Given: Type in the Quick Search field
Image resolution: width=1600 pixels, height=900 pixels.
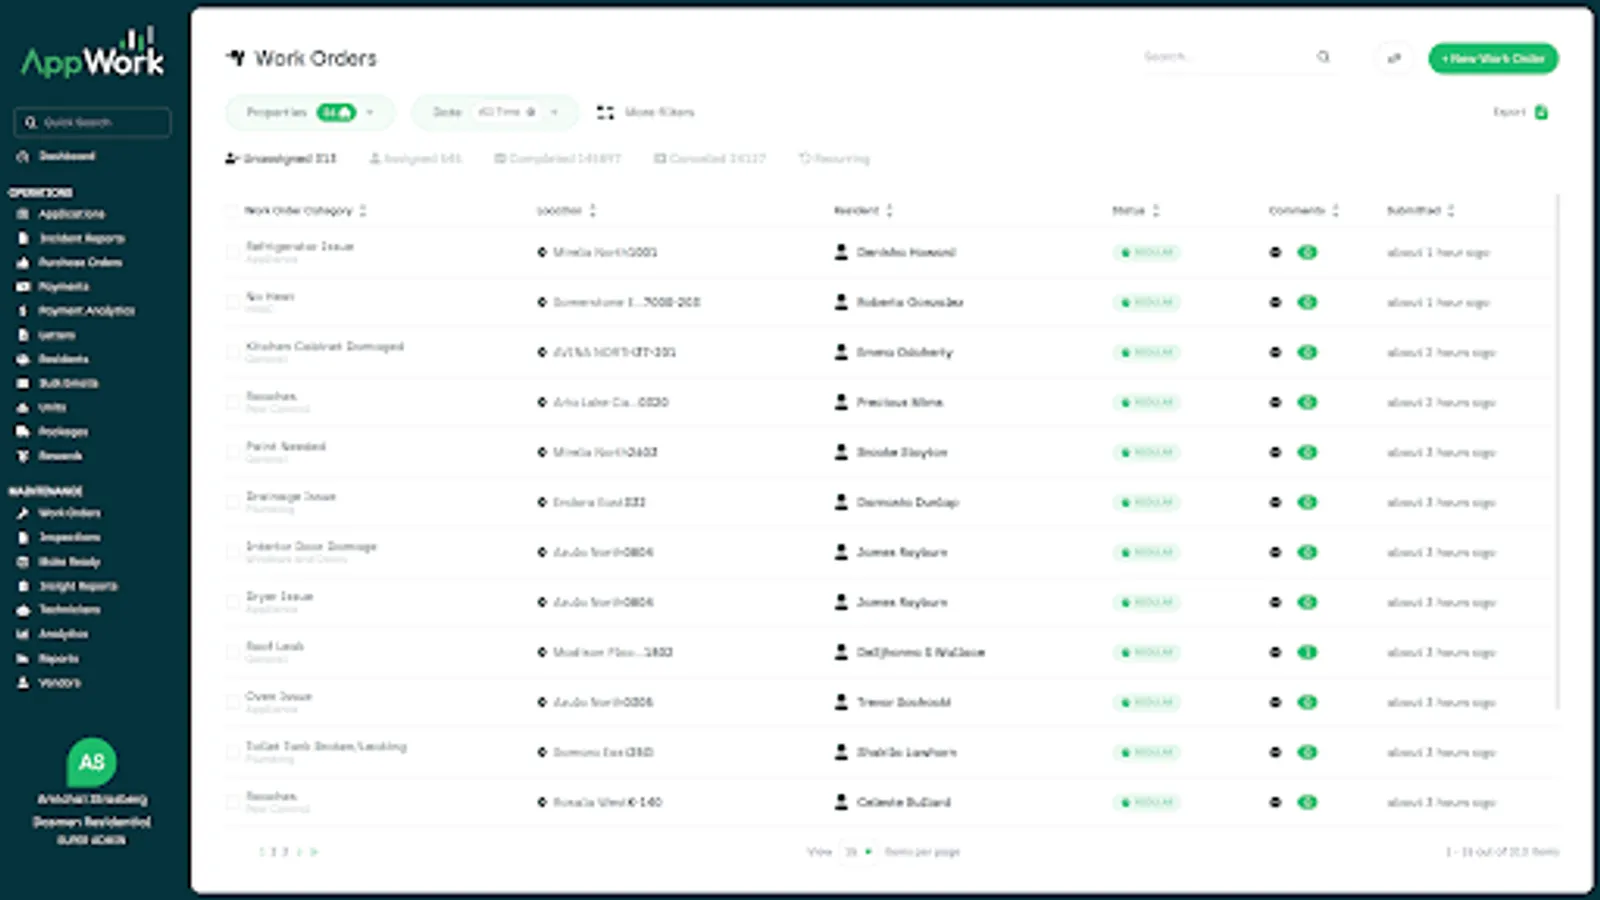Looking at the screenshot, I should click(x=95, y=122).
